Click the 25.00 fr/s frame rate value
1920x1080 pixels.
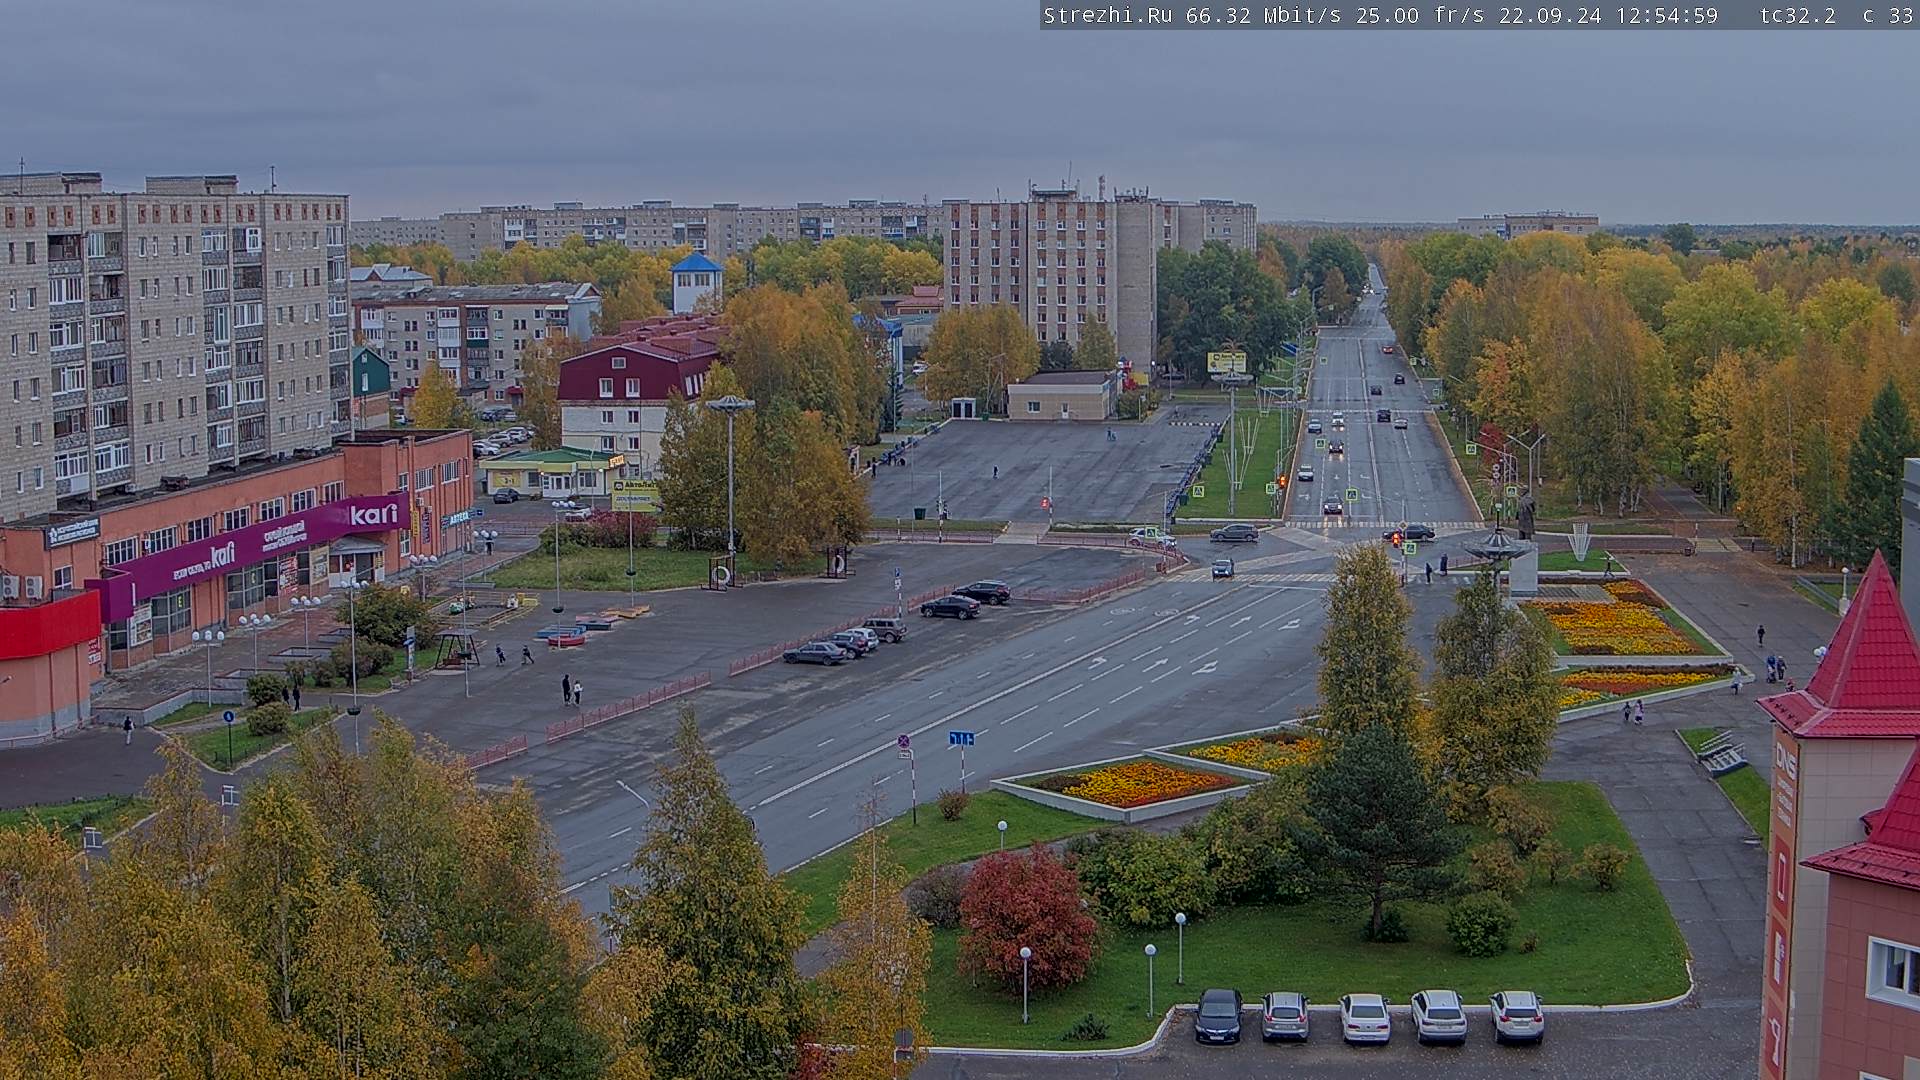pos(1420,16)
